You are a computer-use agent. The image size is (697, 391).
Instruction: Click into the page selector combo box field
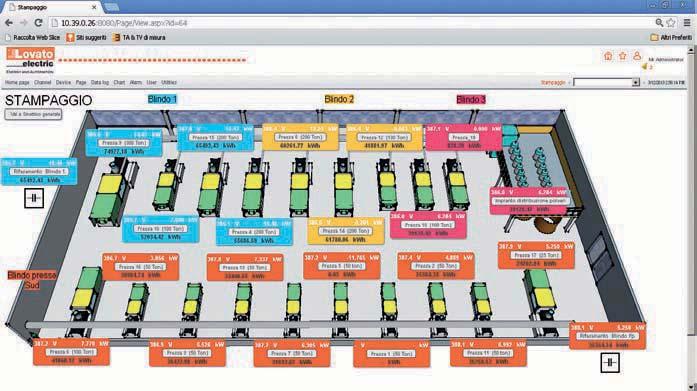coord(603,83)
